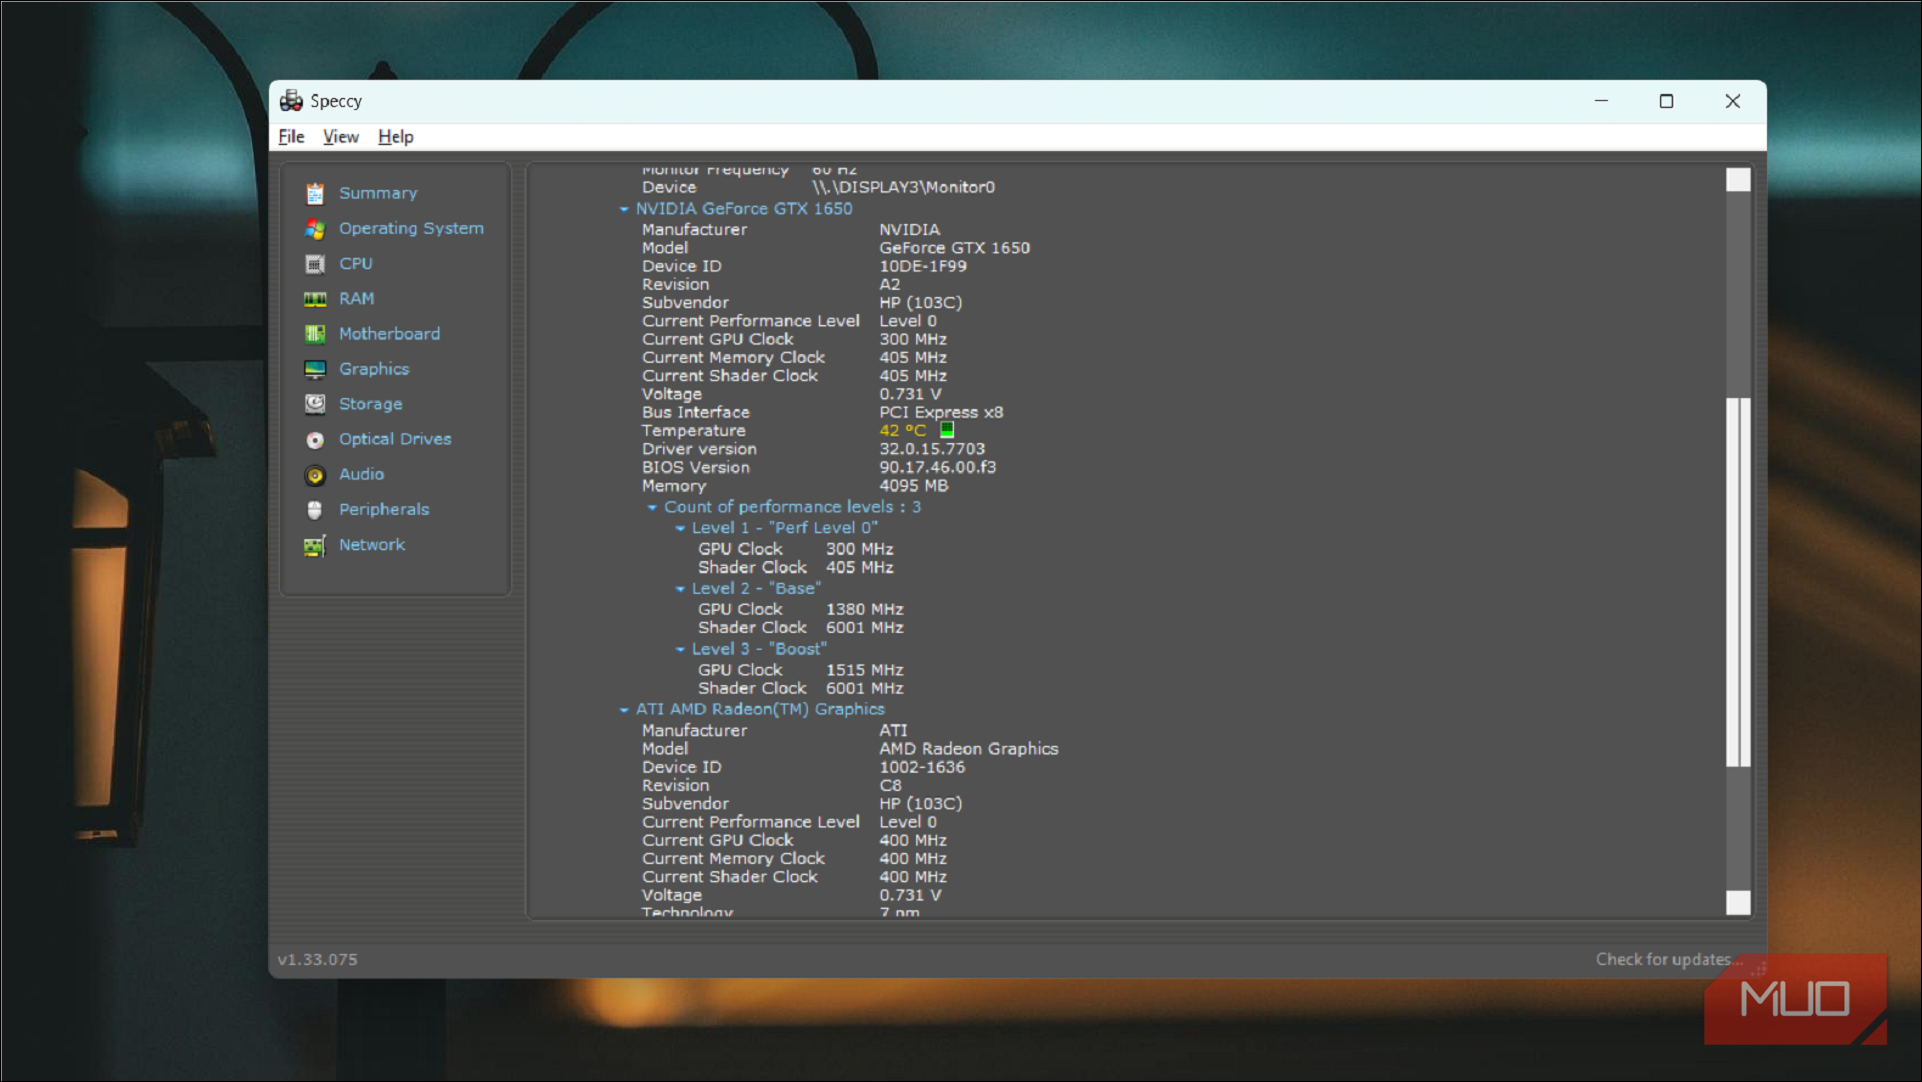Image resolution: width=1922 pixels, height=1082 pixels.
Task: Click the Peripherals mouse icon
Action: coord(315,510)
